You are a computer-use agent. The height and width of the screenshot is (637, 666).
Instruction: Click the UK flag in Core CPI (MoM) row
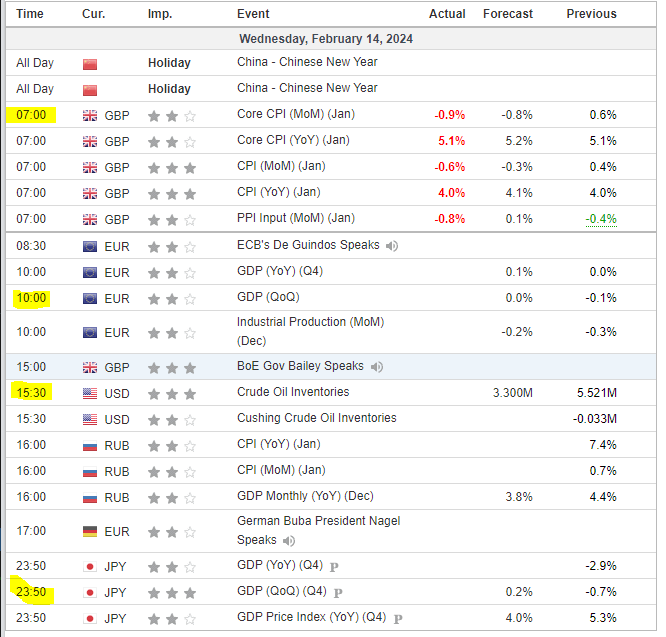90,116
